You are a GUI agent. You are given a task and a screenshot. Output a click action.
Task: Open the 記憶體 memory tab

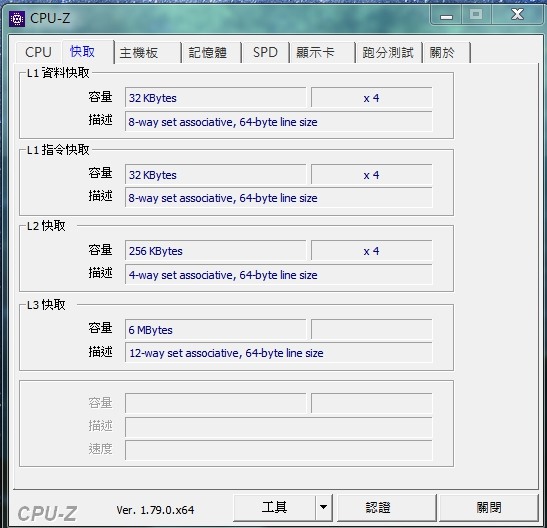point(211,53)
